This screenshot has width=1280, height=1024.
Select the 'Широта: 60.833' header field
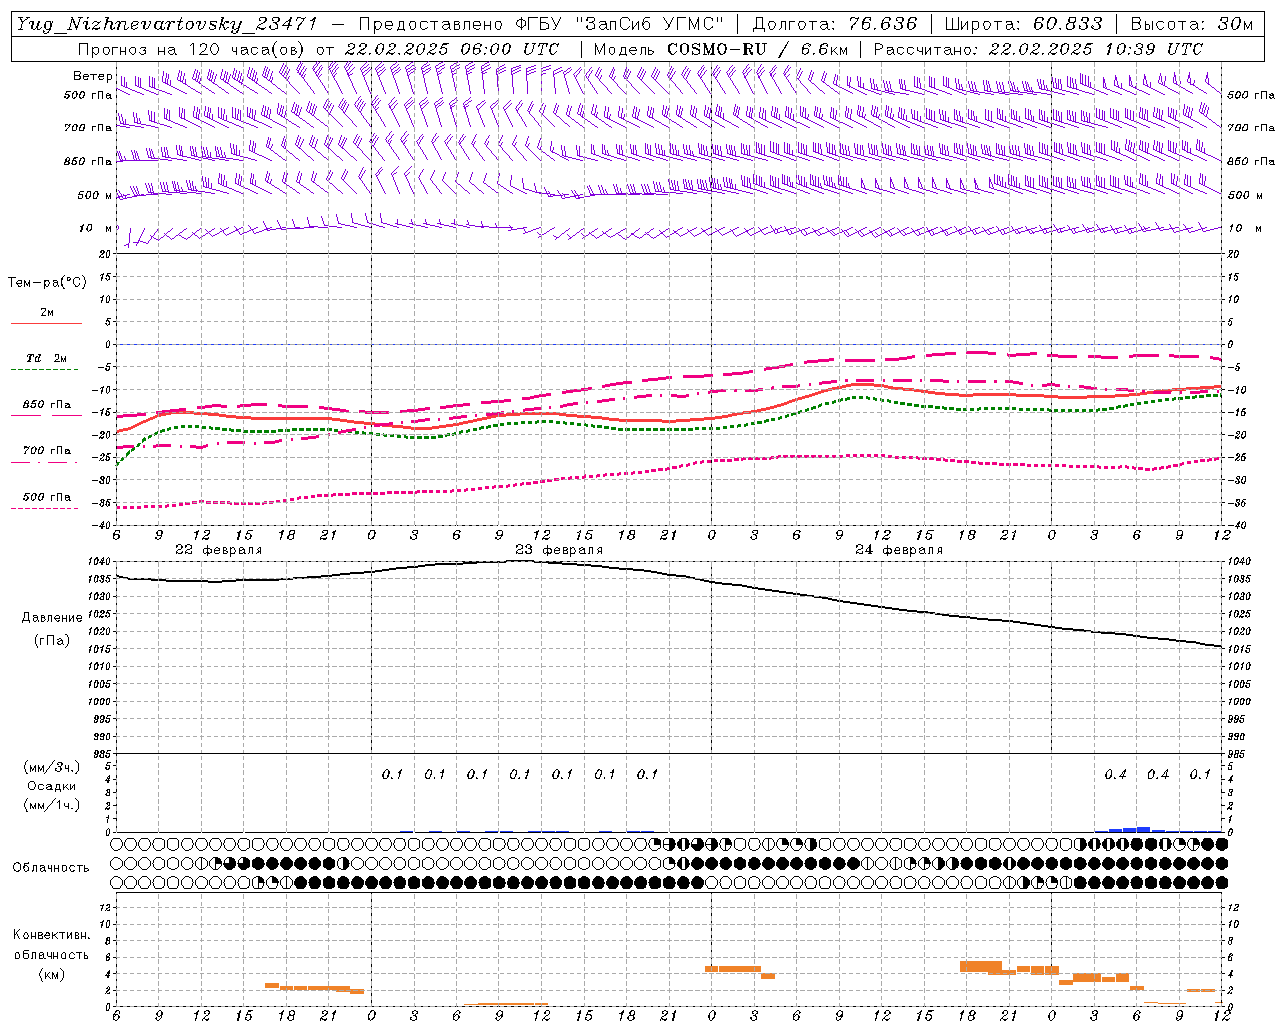click(1022, 24)
